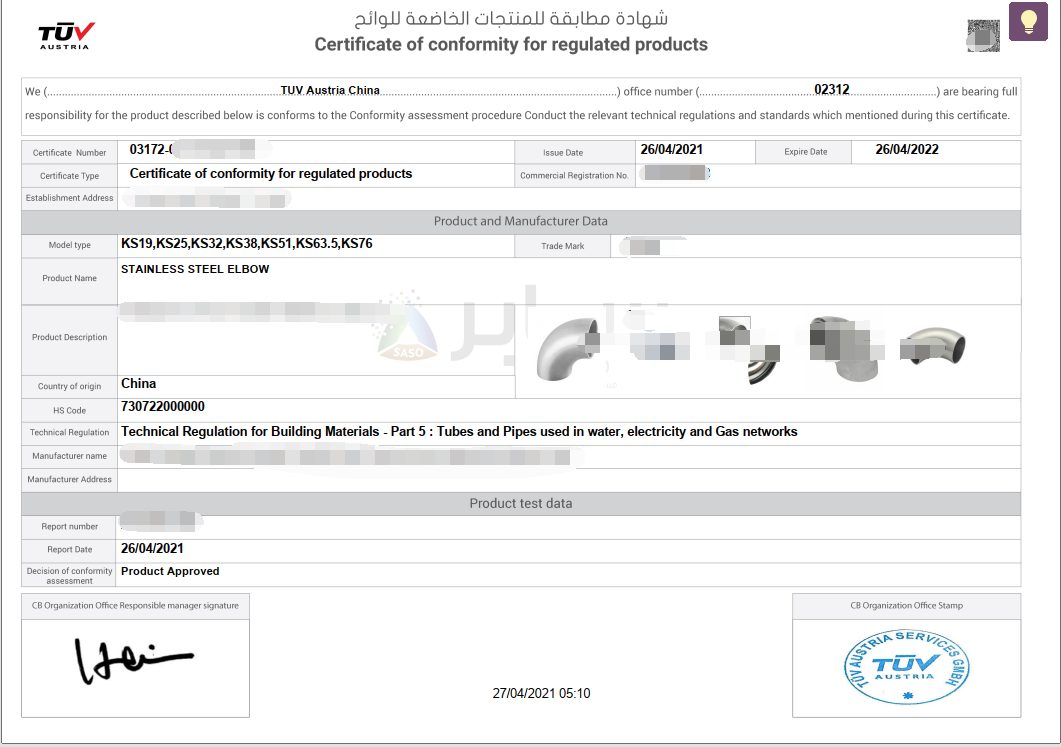The image size is (1061, 747).
Task: Click the country of origin 'China'
Action: [x=139, y=384]
